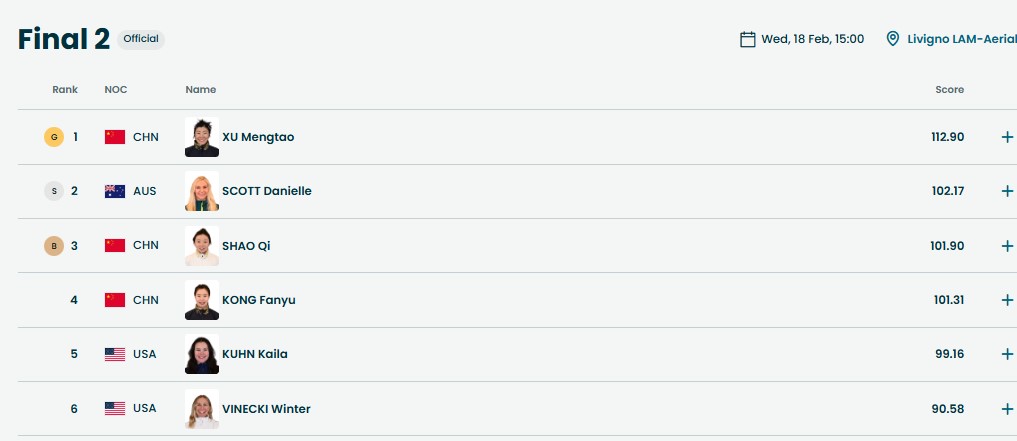Open XU Mengtao's athlete profile

[257, 137]
